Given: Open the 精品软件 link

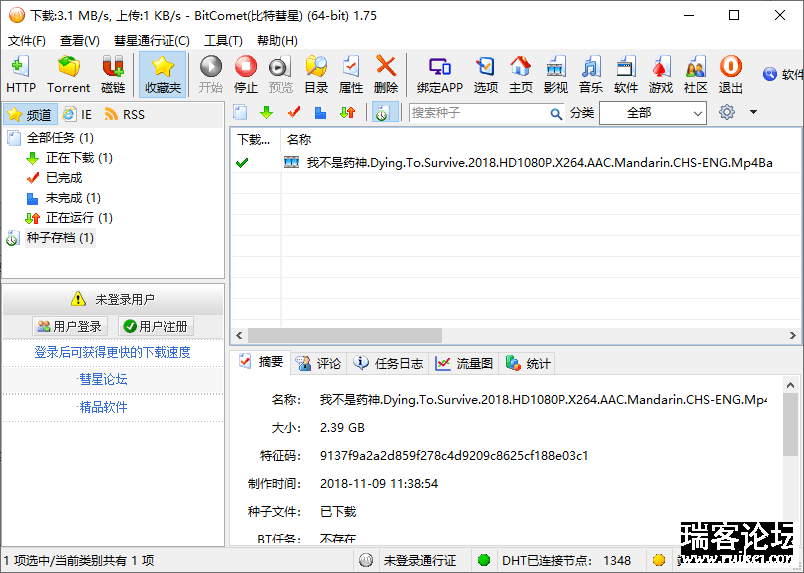Looking at the screenshot, I should click(103, 407).
